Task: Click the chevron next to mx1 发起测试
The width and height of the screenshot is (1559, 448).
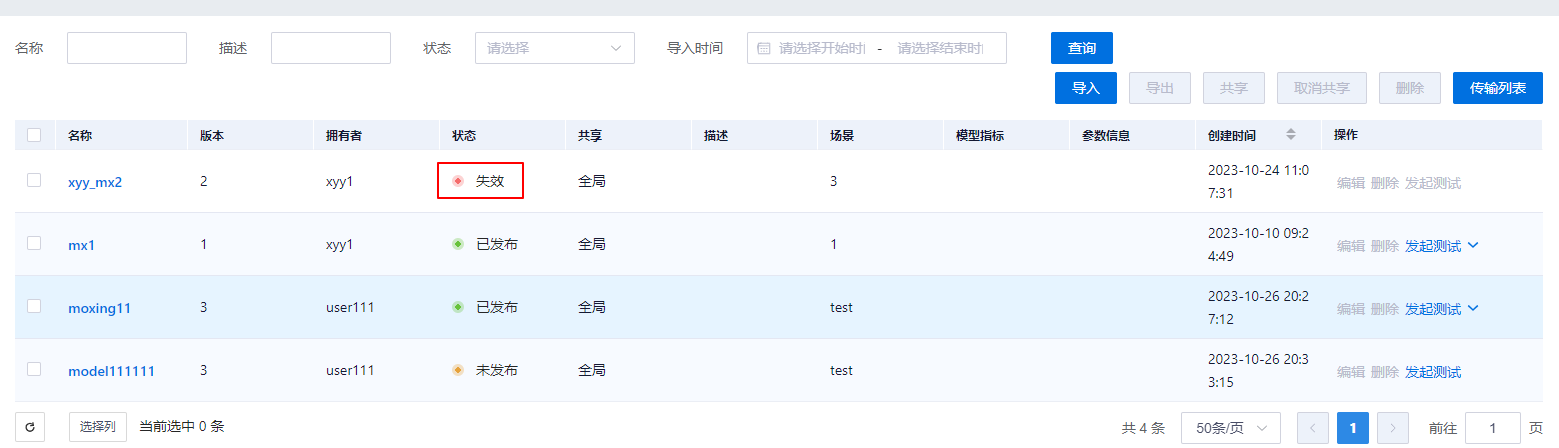Action: pos(1472,246)
